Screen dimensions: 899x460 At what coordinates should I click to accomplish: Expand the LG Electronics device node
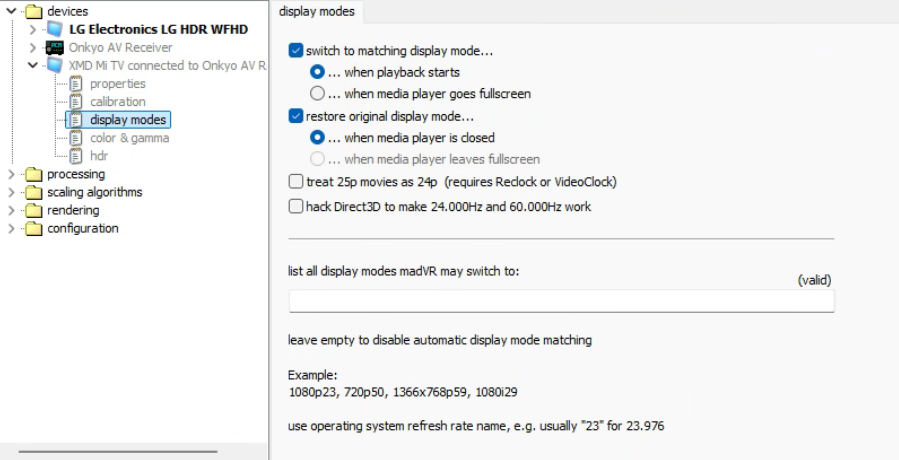(33, 30)
